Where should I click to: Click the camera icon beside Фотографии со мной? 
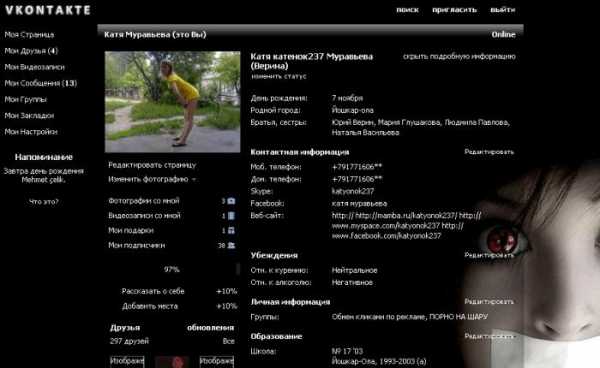[231, 201]
